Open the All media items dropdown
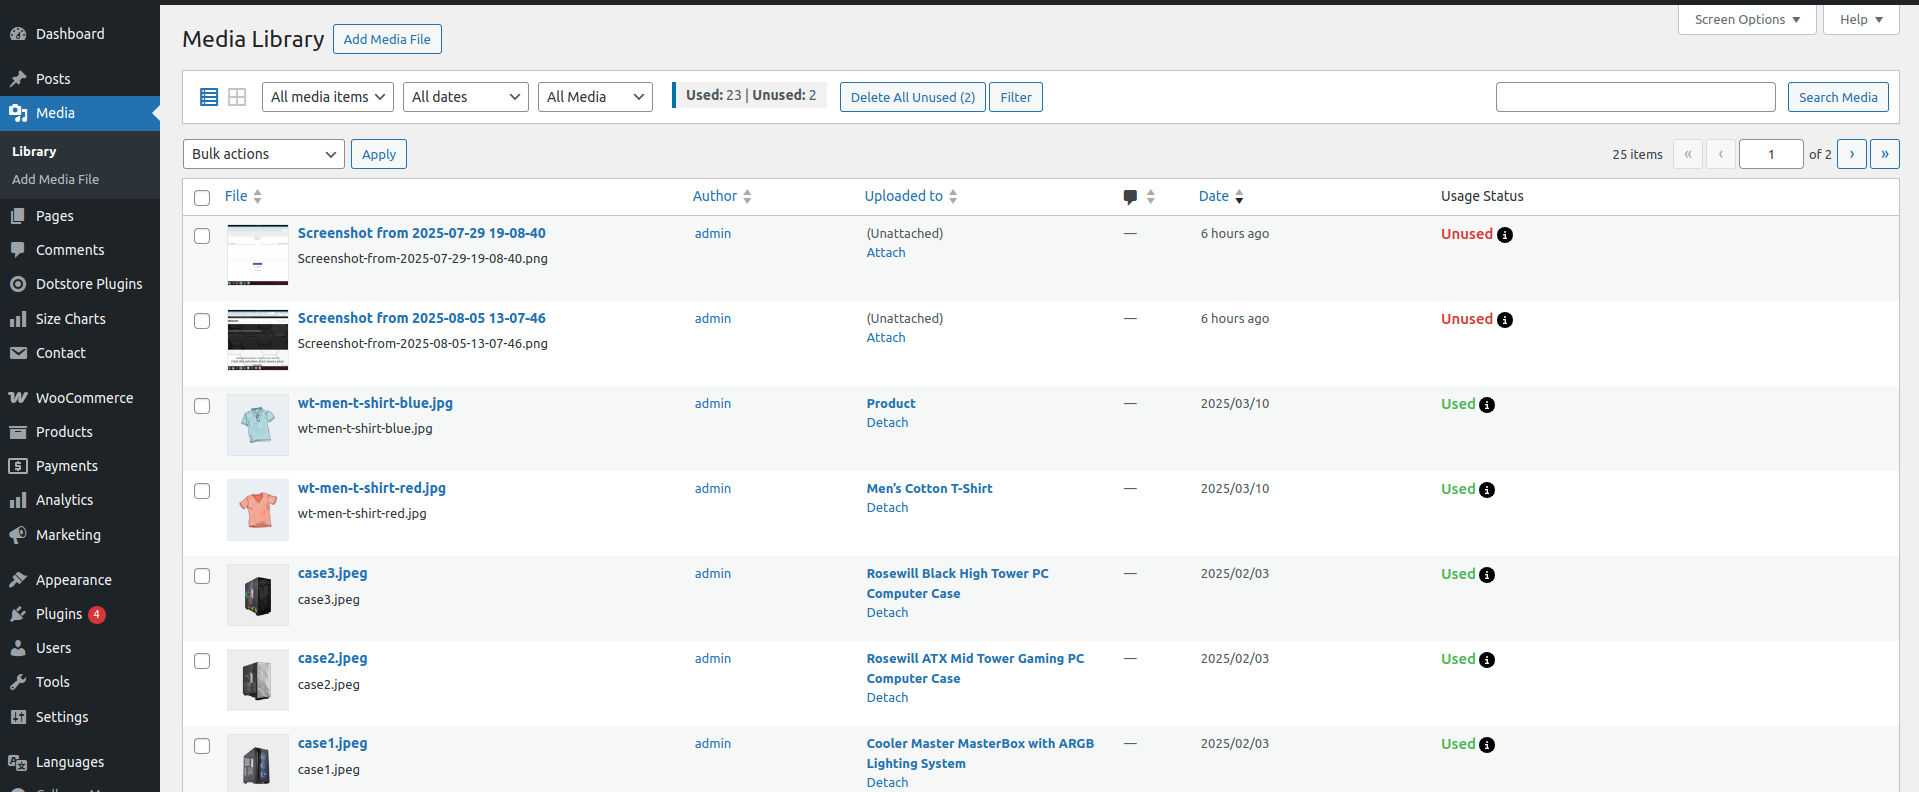Viewport: 1919px width, 792px height. [x=327, y=97]
